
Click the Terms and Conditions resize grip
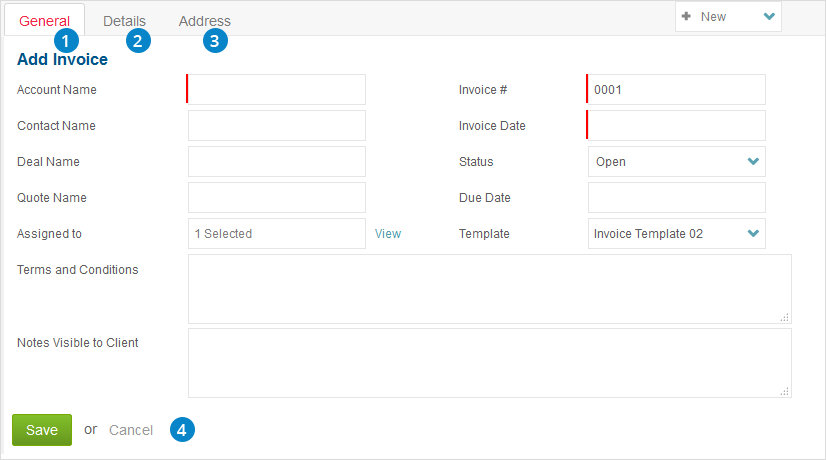(x=785, y=317)
